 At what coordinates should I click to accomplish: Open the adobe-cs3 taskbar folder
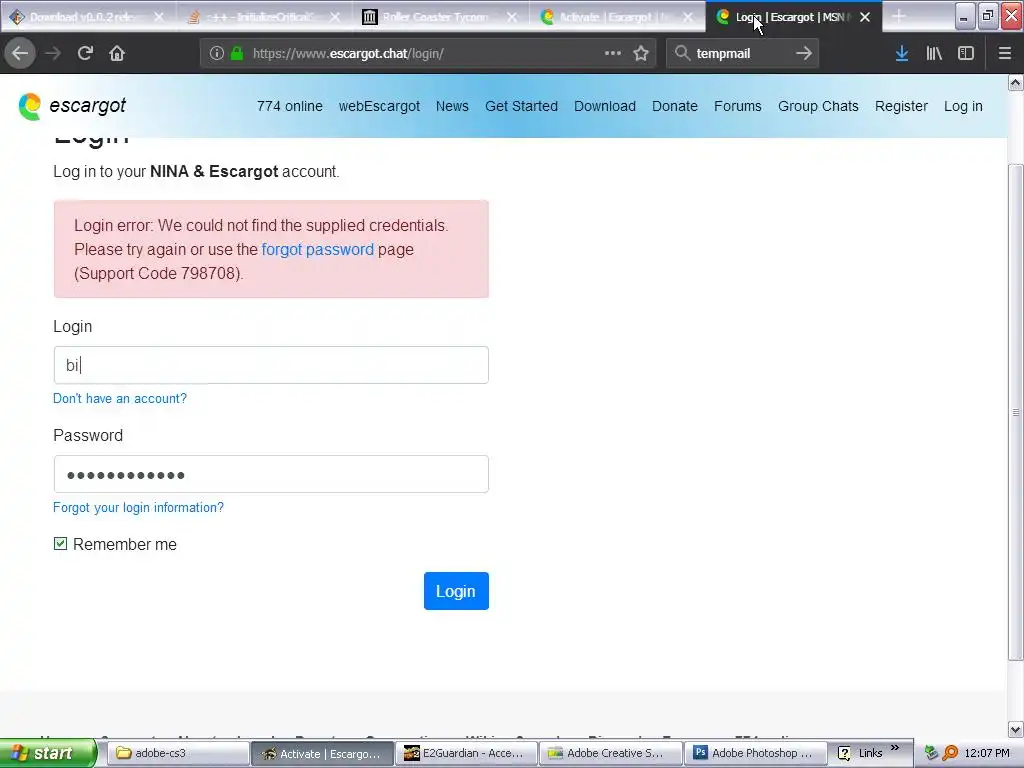pyautogui.click(x=178, y=753)
